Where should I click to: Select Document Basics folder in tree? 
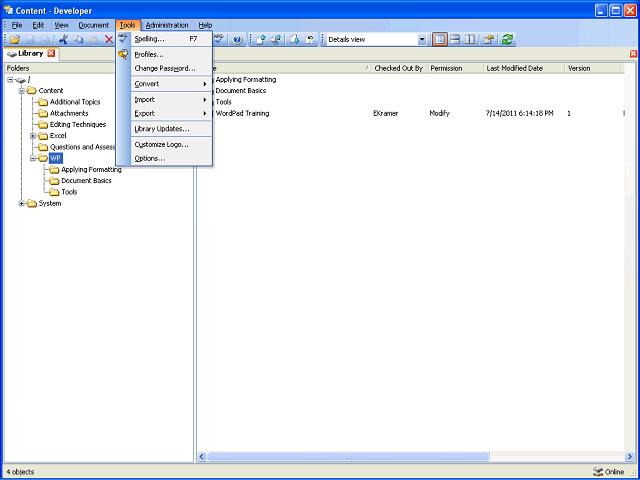pyautogui.click(x=86, y=181)
